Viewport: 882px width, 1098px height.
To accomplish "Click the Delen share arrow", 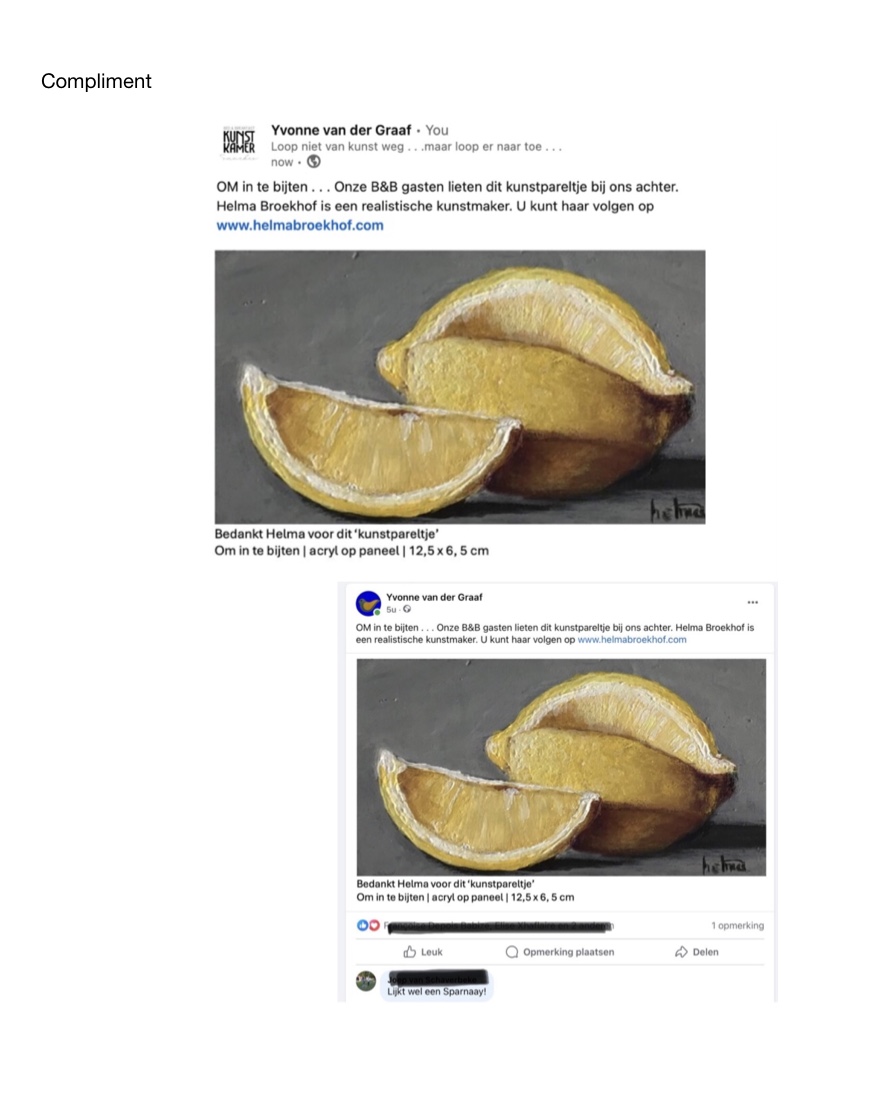I will pos(696,952).
